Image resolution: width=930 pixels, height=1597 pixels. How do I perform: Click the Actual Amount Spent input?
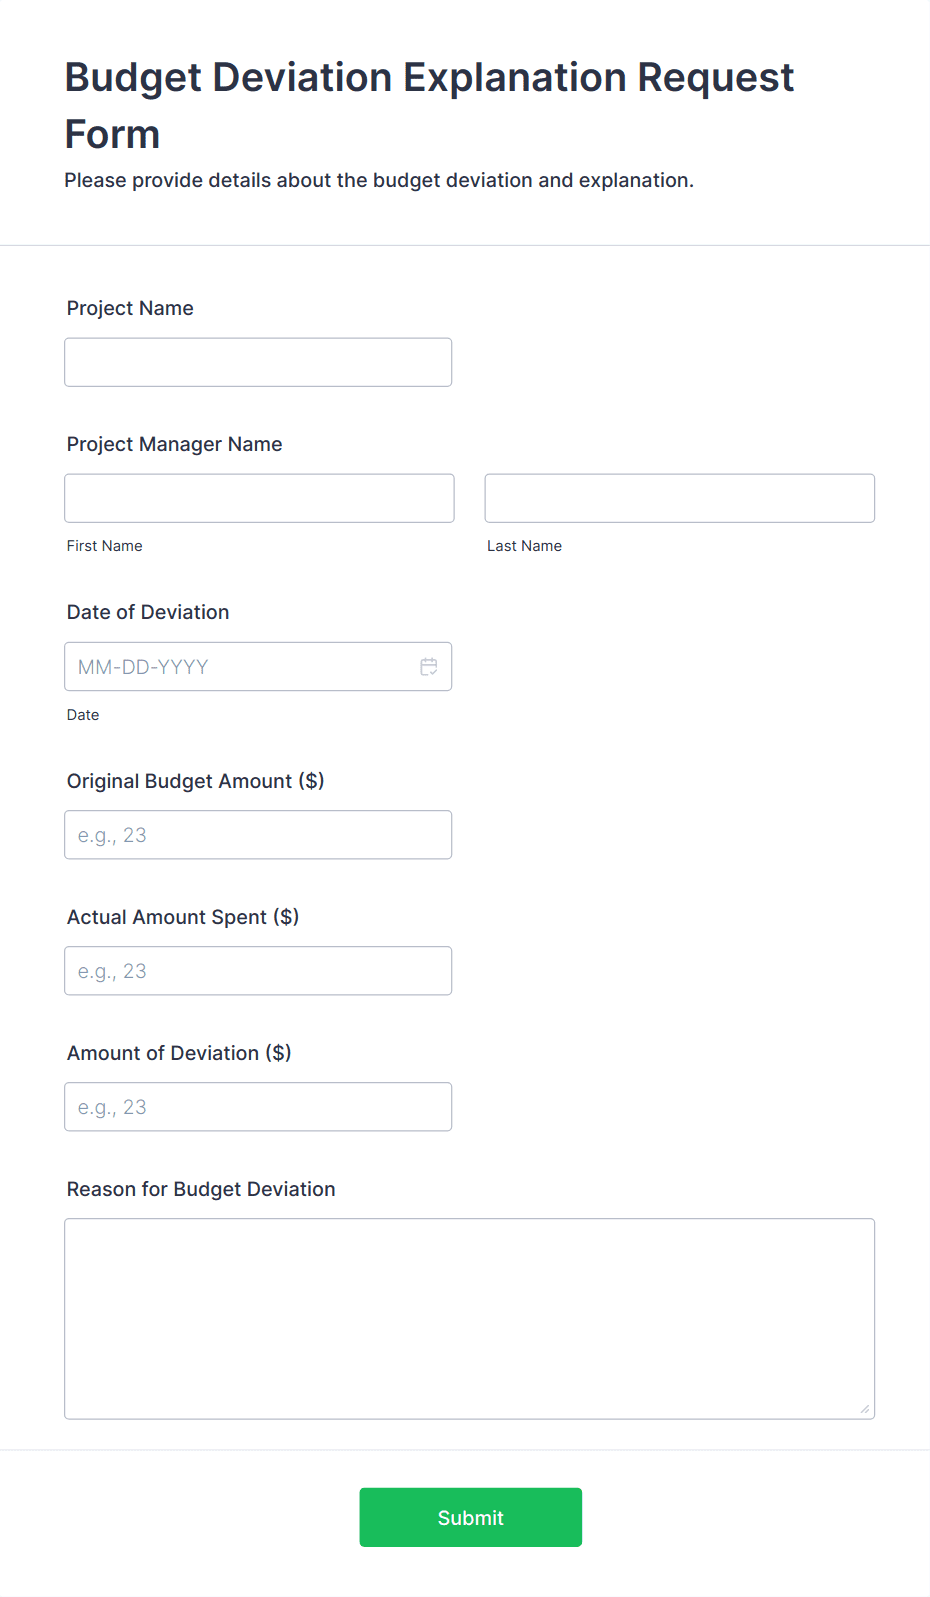257,970
